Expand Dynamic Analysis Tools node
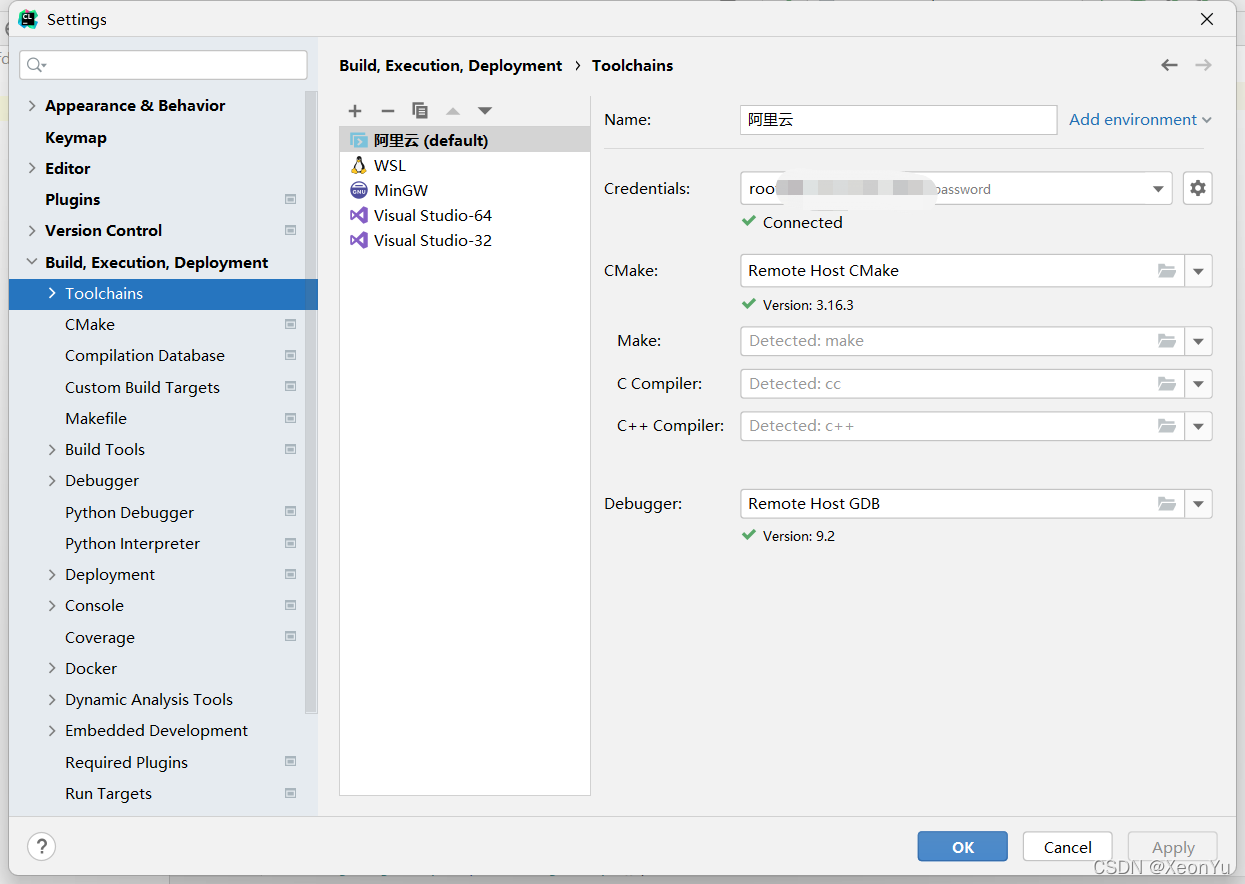The width and height of the screenshot is (1245, 884). click(x=52, y=700)
